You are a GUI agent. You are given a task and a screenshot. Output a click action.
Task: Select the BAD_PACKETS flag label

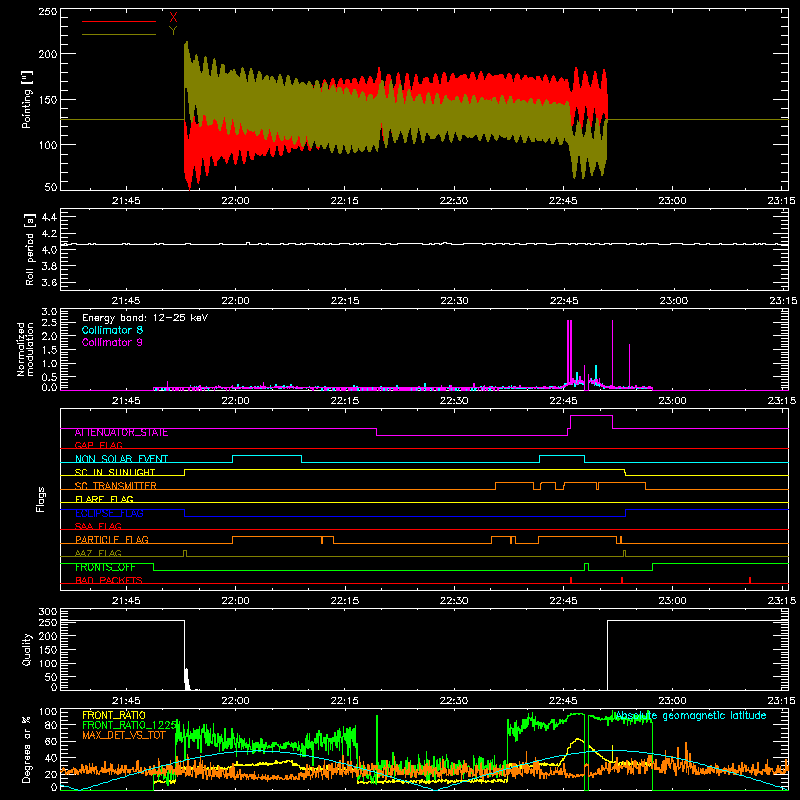pyautogui.click(x=109, y=581)
